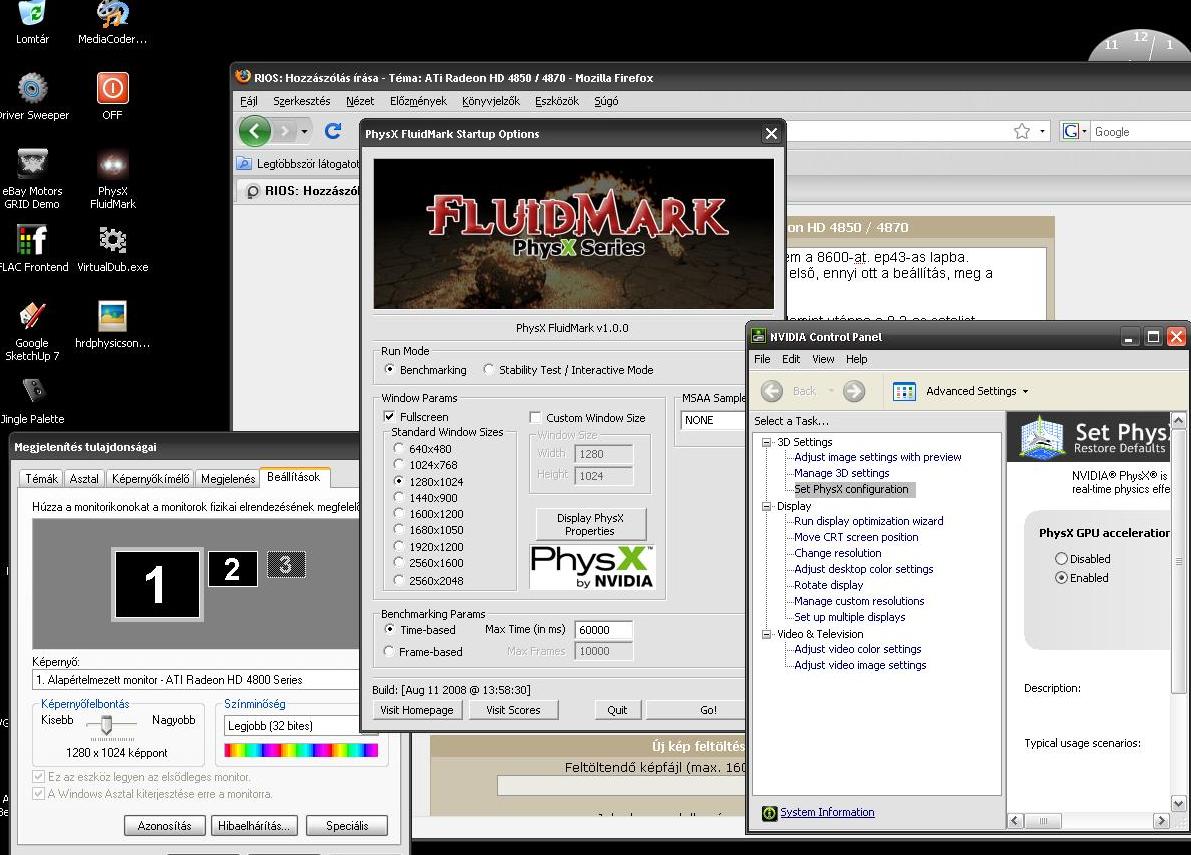Select Time-based benchmarking option

[390, 629]
